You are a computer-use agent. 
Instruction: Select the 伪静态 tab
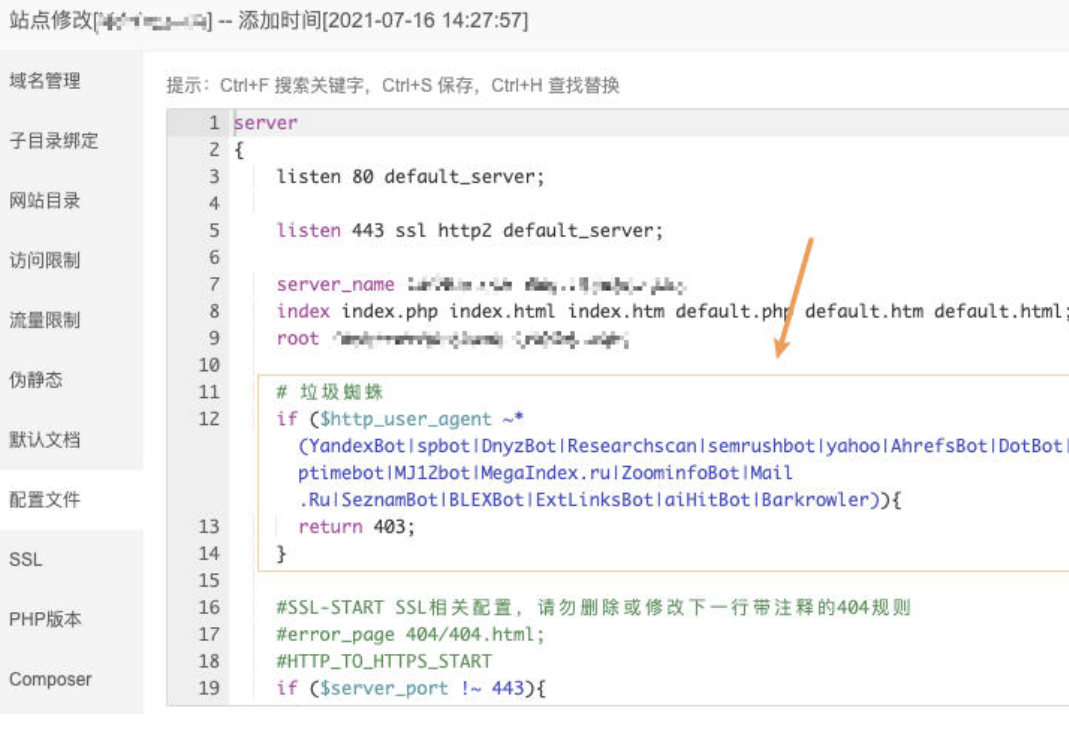coord(36,381)
